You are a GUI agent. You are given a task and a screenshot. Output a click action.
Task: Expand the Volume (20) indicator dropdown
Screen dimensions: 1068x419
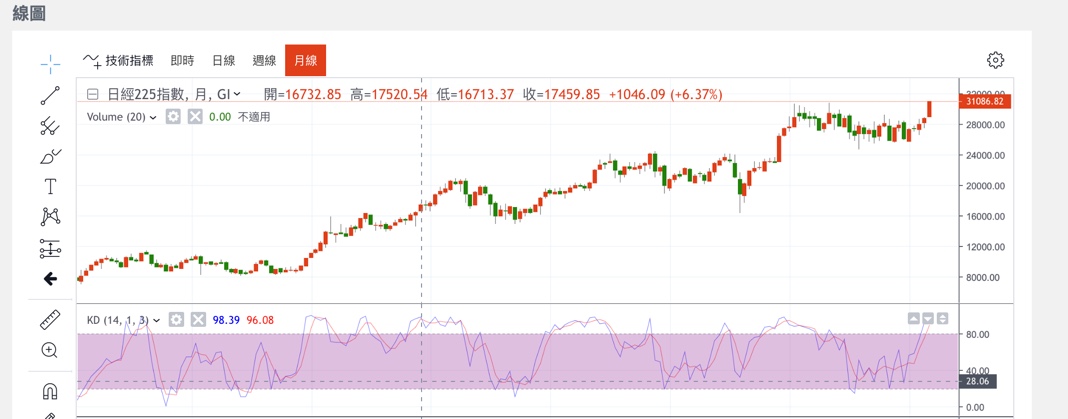tap(153, 117)
